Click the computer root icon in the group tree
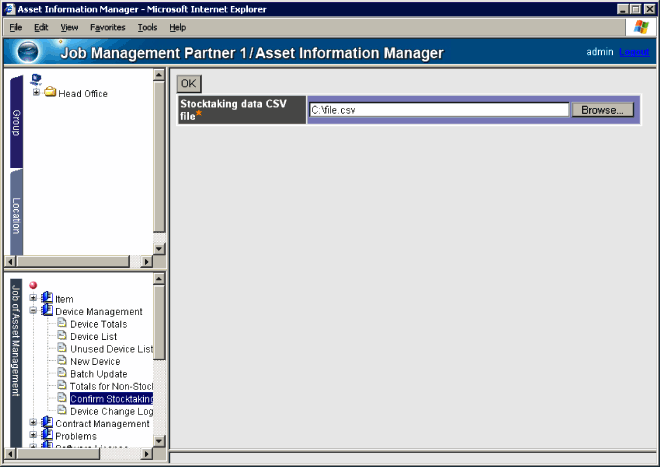Screen dimensions: 660x467 pyautogui.click(x=36, y=79)
